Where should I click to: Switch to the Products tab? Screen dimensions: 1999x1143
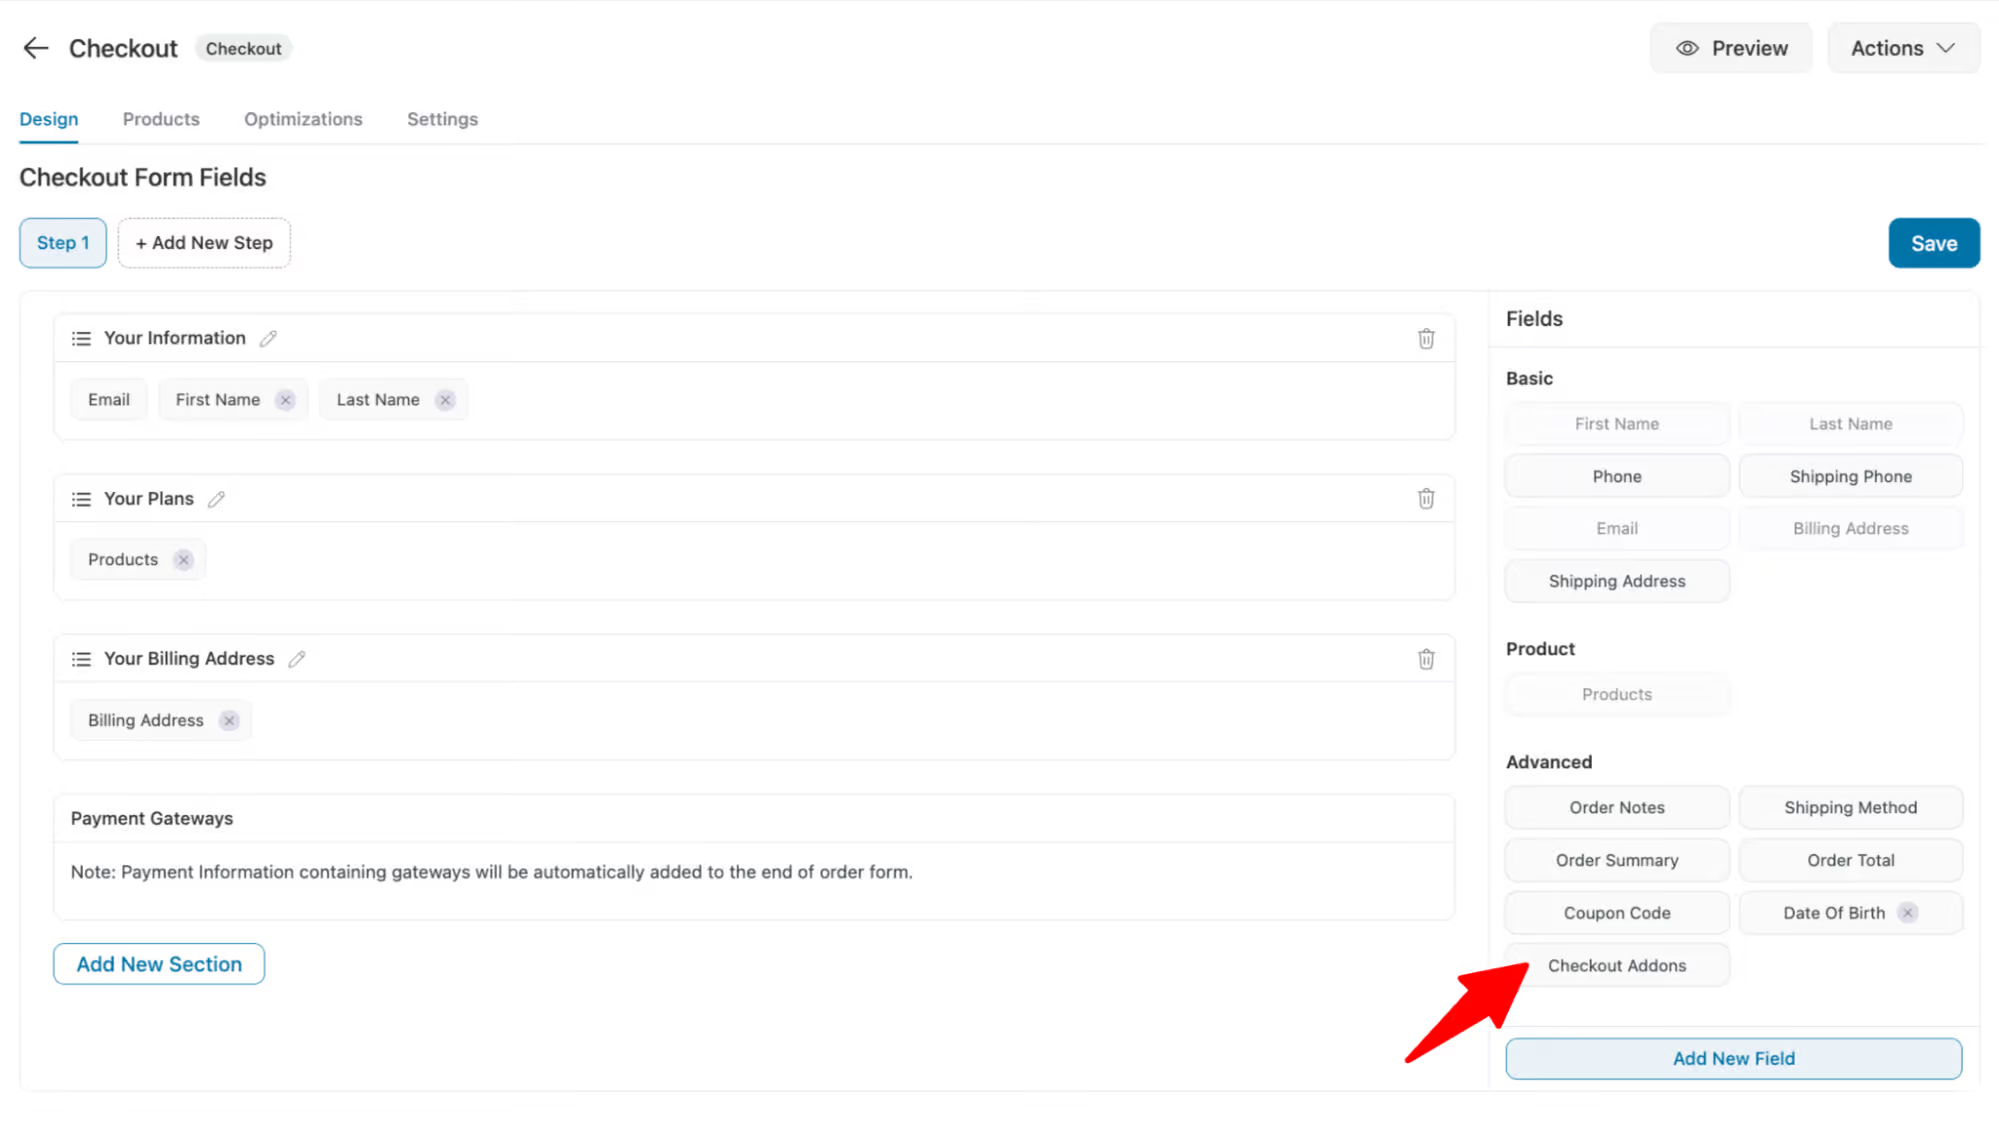pyautogui.click(x=159, y=118)
